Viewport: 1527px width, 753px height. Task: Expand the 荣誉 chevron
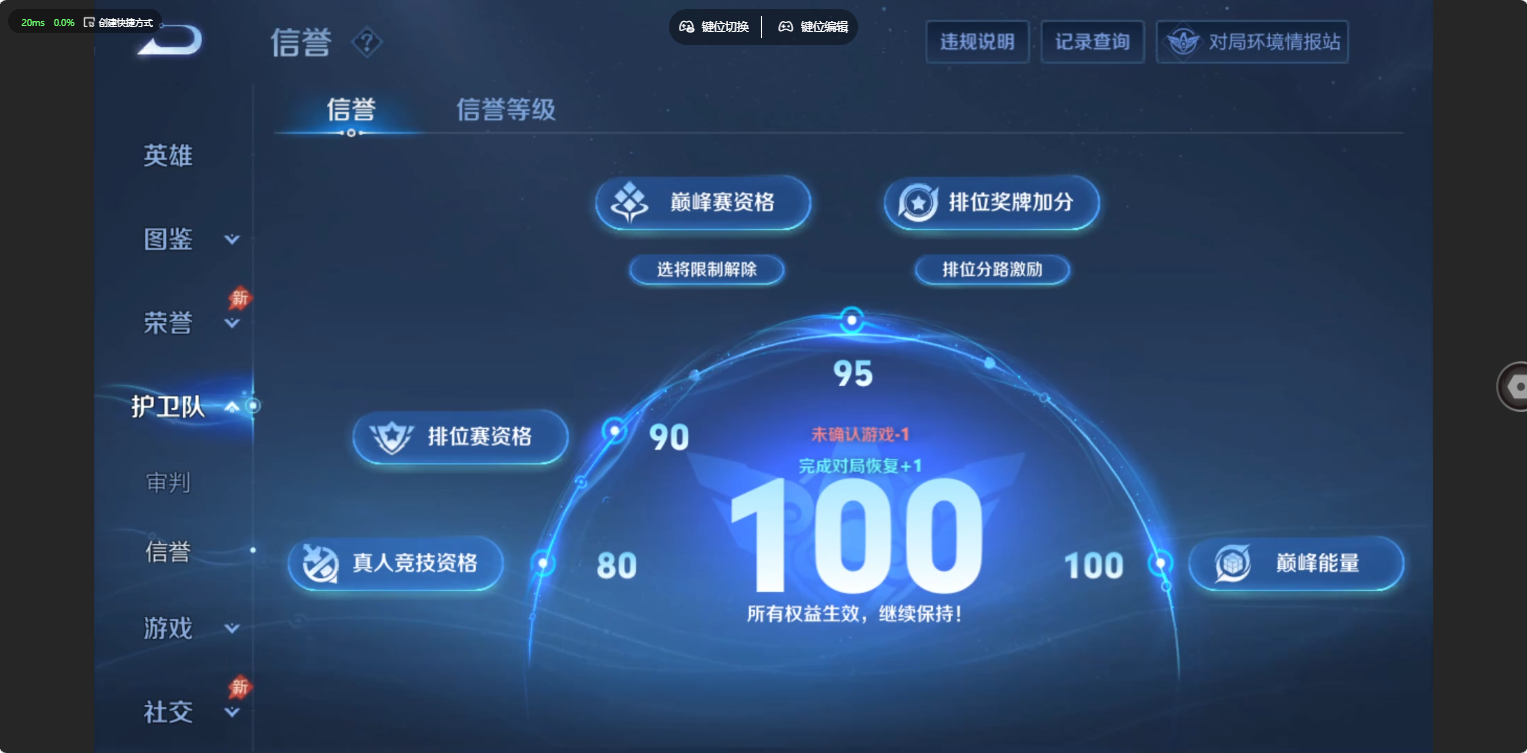tap(232, 323)
